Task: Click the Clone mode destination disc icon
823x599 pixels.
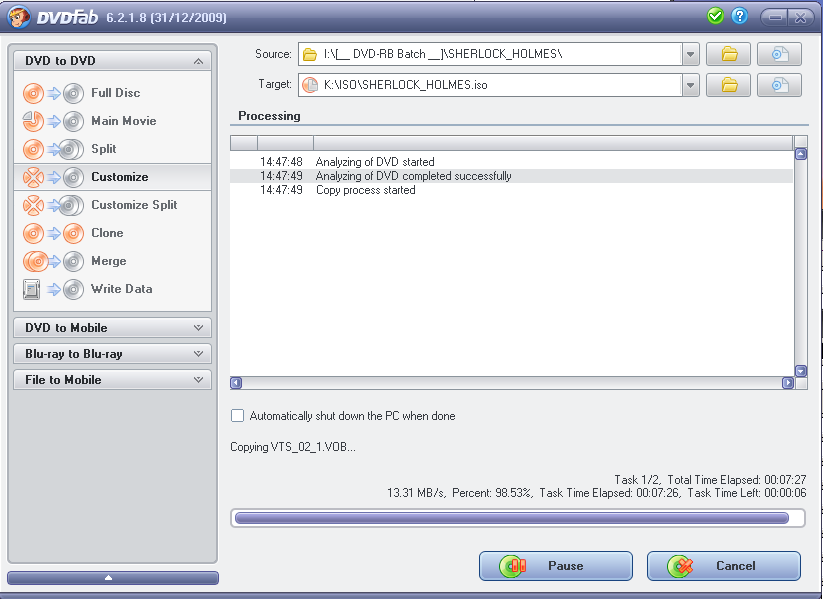Action: pyautogui.click(x=73, y=233)
